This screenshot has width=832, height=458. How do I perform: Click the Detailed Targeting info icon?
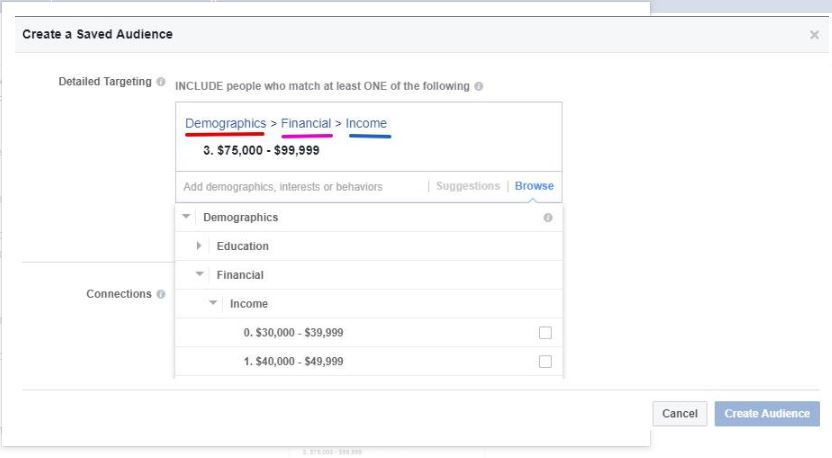pos(161,81)
